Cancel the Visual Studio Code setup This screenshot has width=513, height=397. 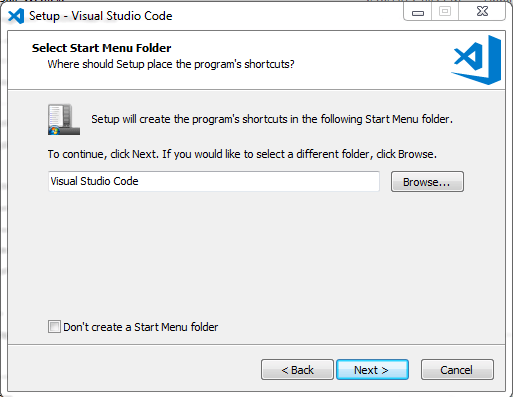(x=457, y=370)
